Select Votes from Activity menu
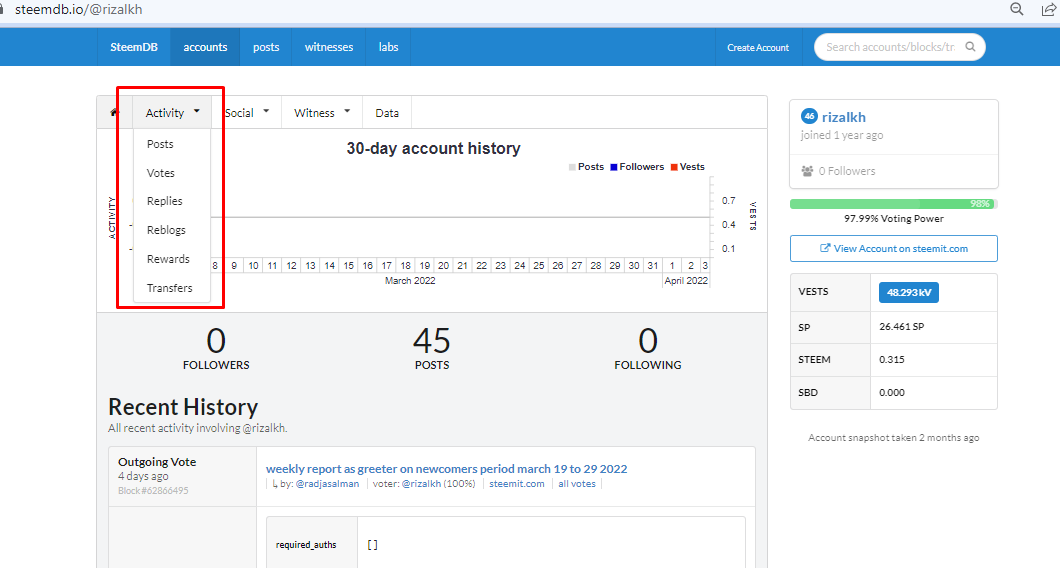This screenshot has height=568, width=1060. click(161, 173)
